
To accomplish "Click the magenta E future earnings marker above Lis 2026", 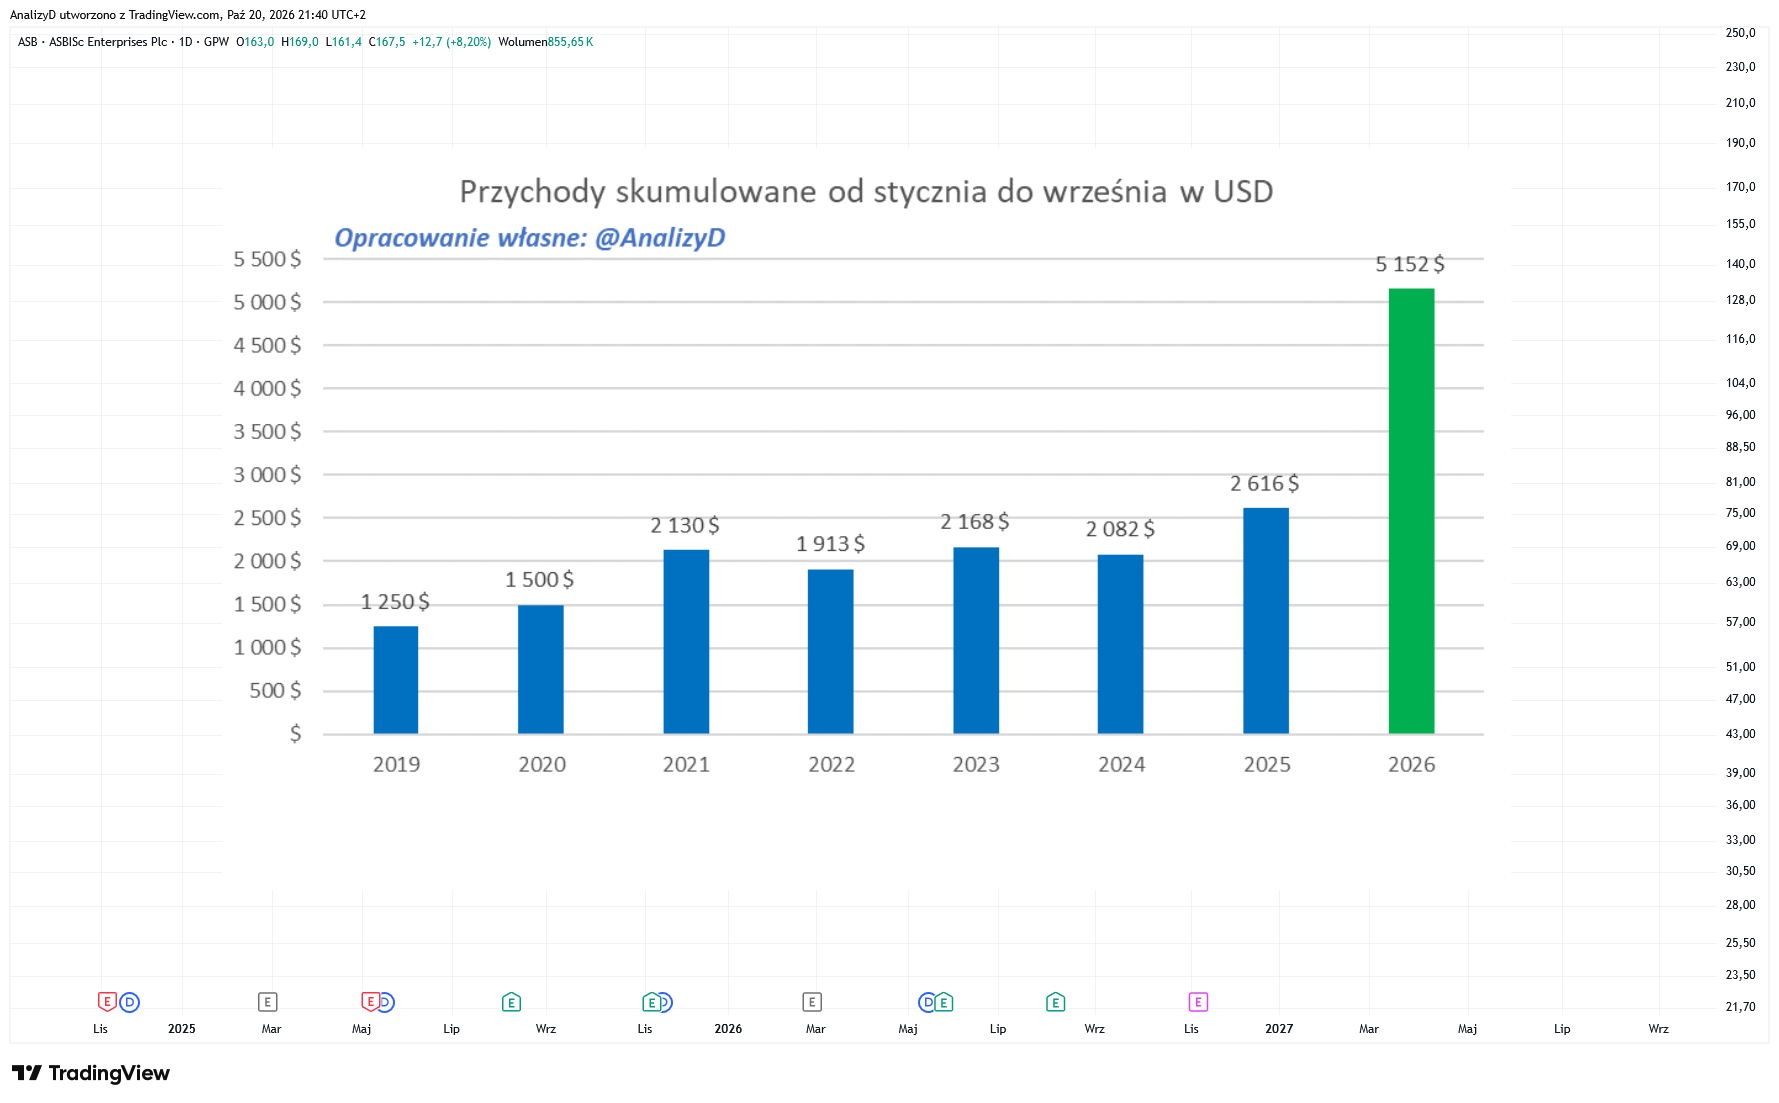I will tap(1198, 1001).
